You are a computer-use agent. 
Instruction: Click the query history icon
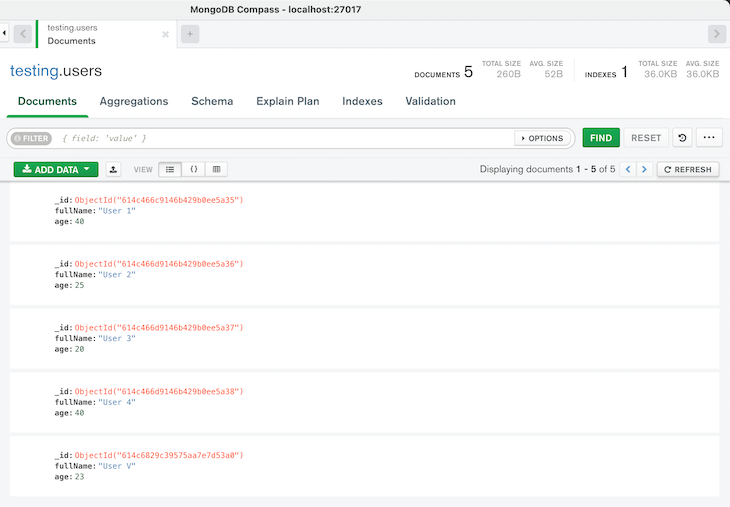point(682,138)
